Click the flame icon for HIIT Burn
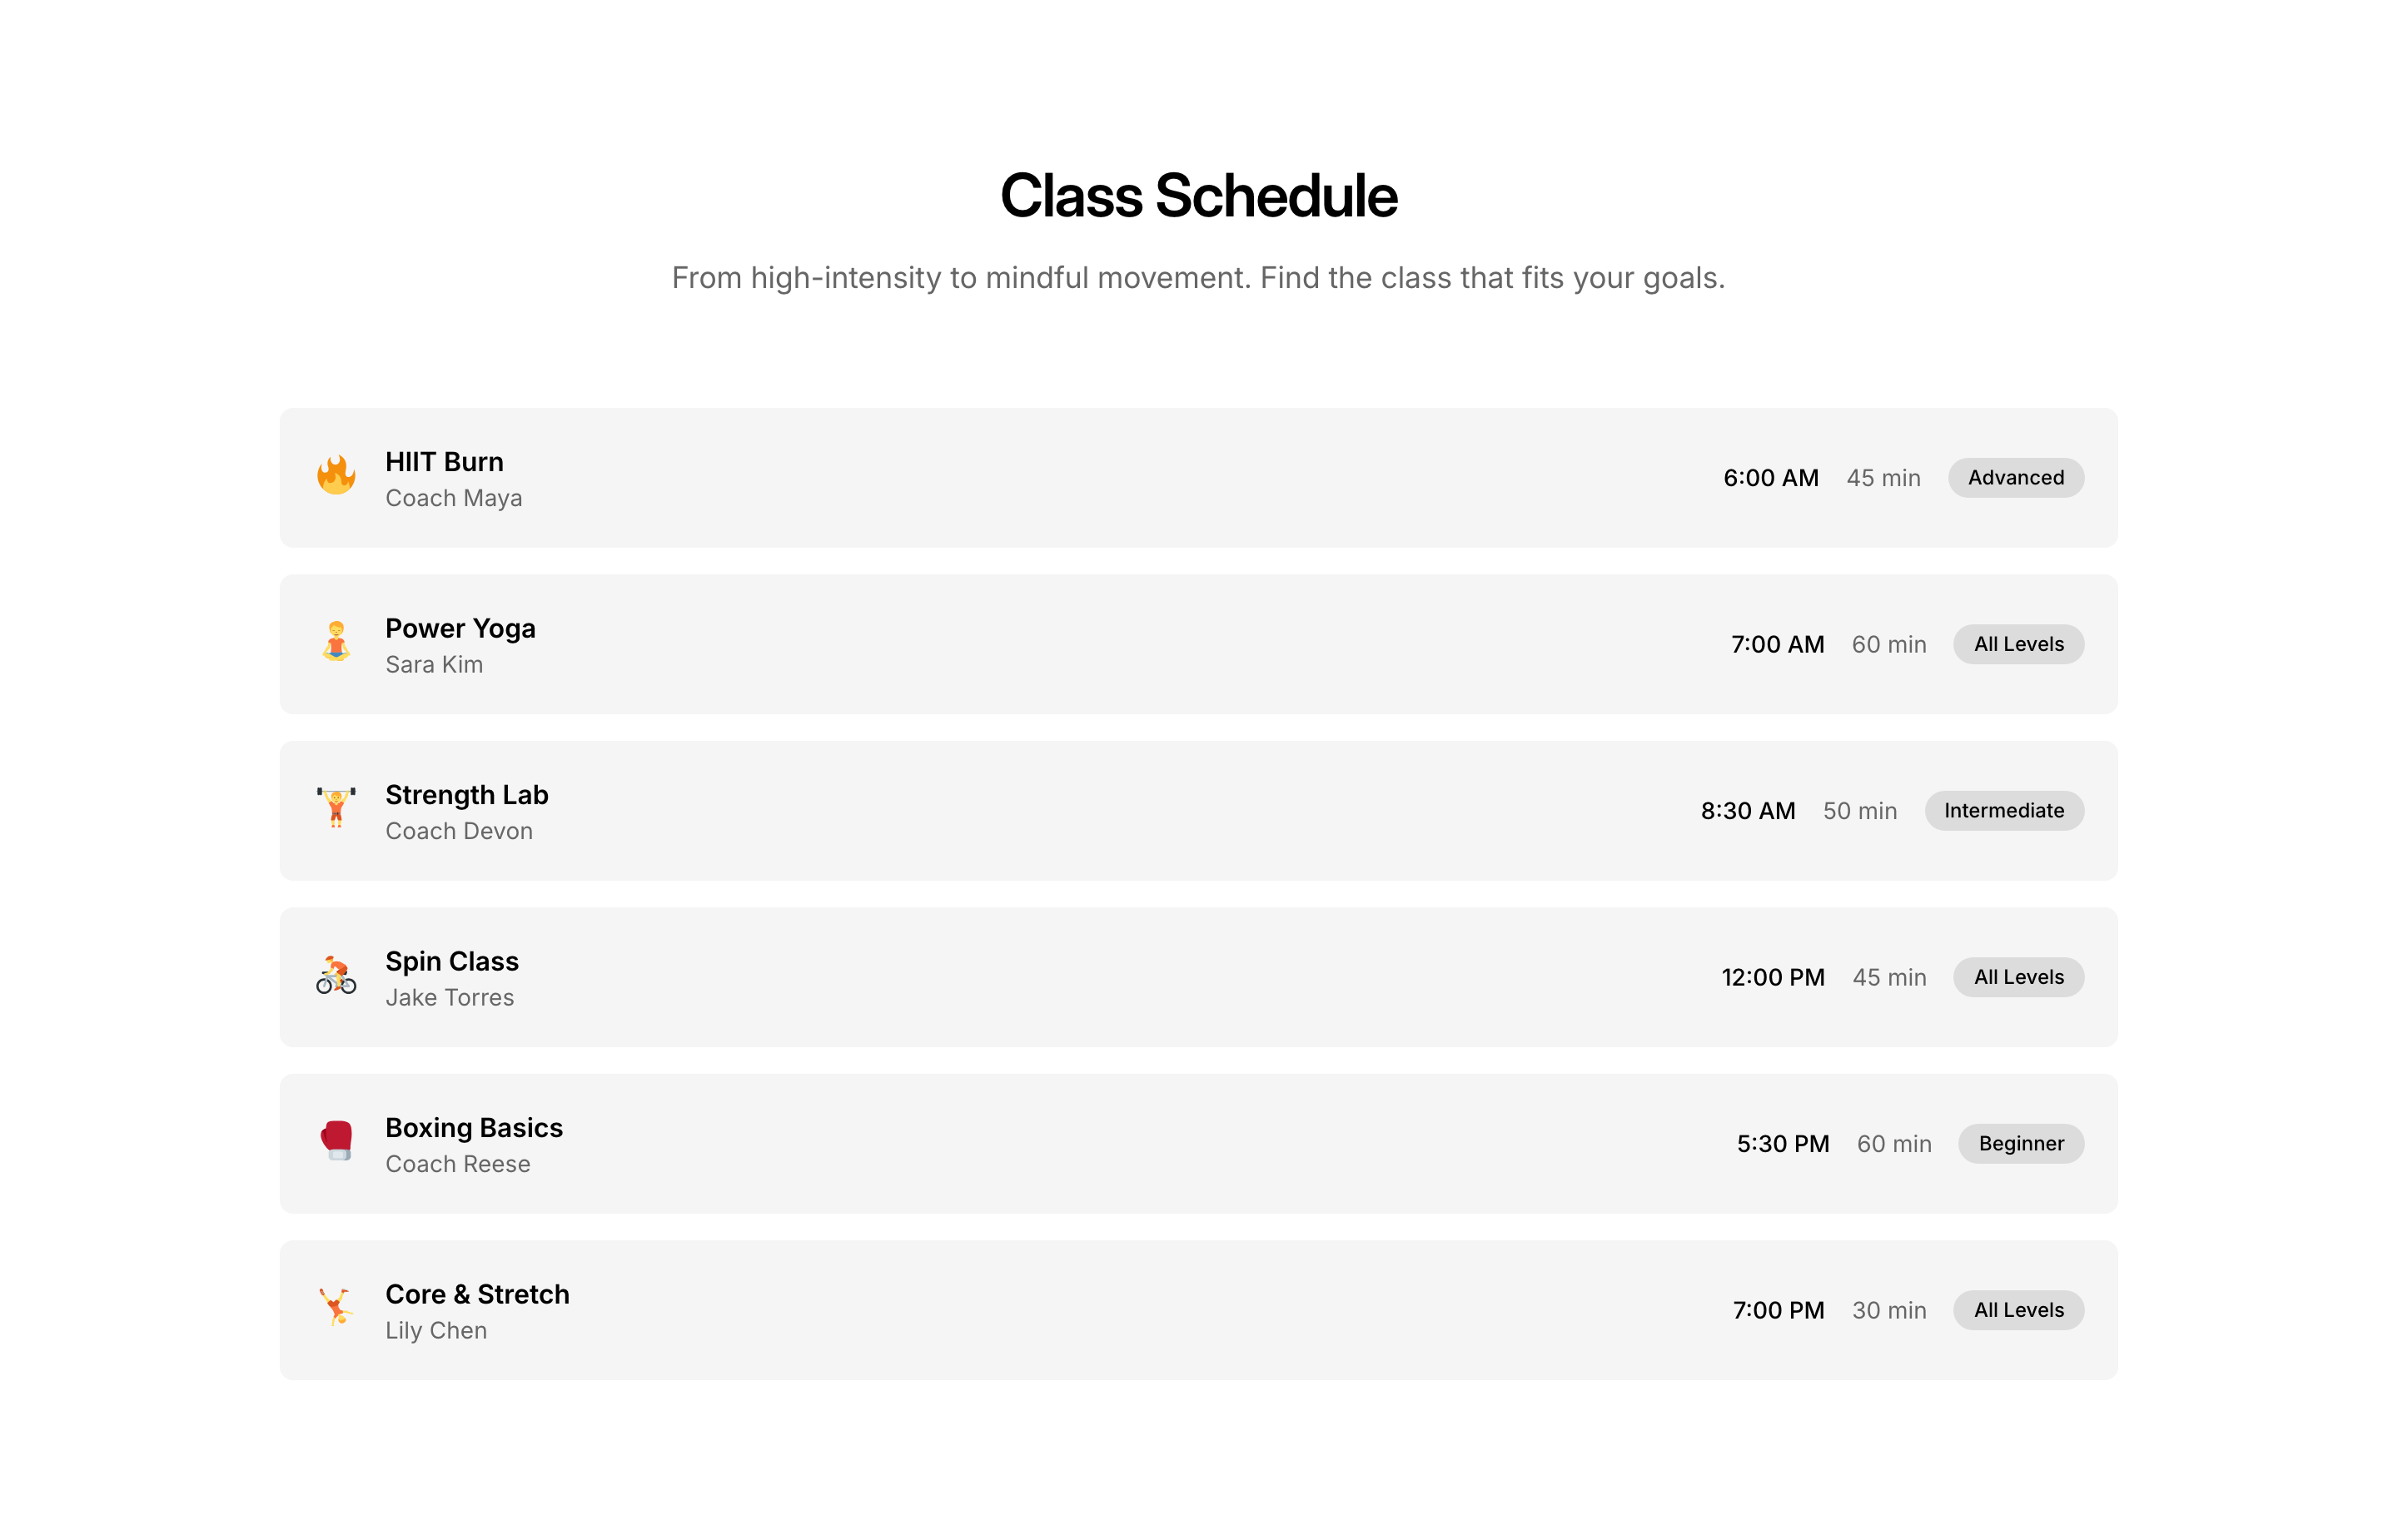The width and height of the screenshot is (2398, 1540). coord(336,477)
